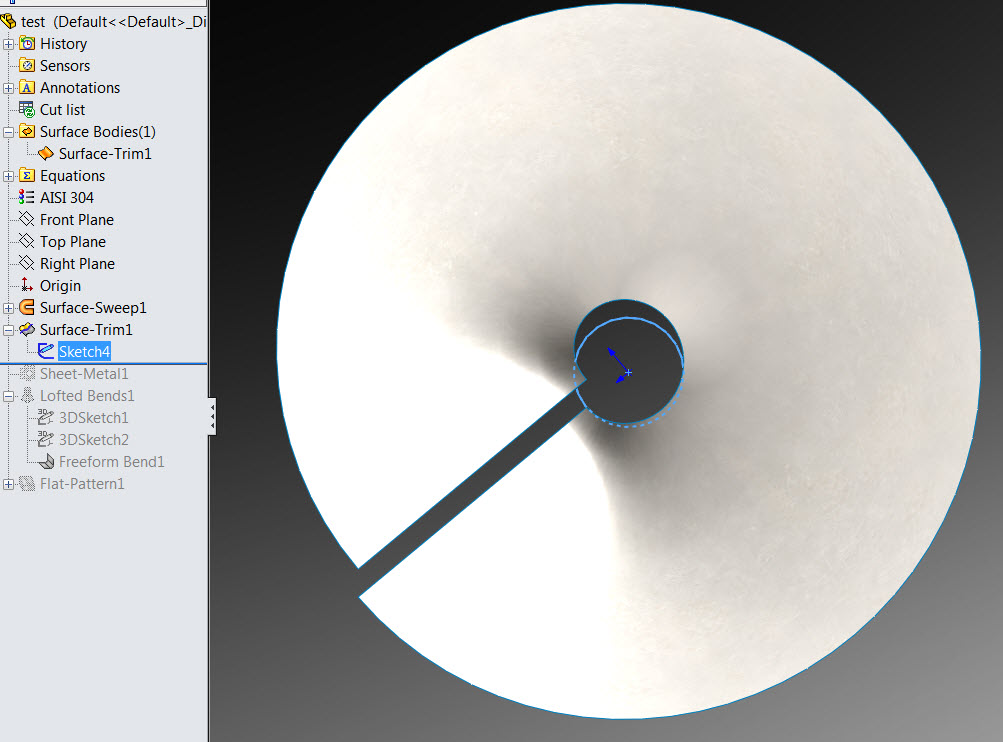
Task: Click the blue rollback bar below Sketch4
Action: 104,363
